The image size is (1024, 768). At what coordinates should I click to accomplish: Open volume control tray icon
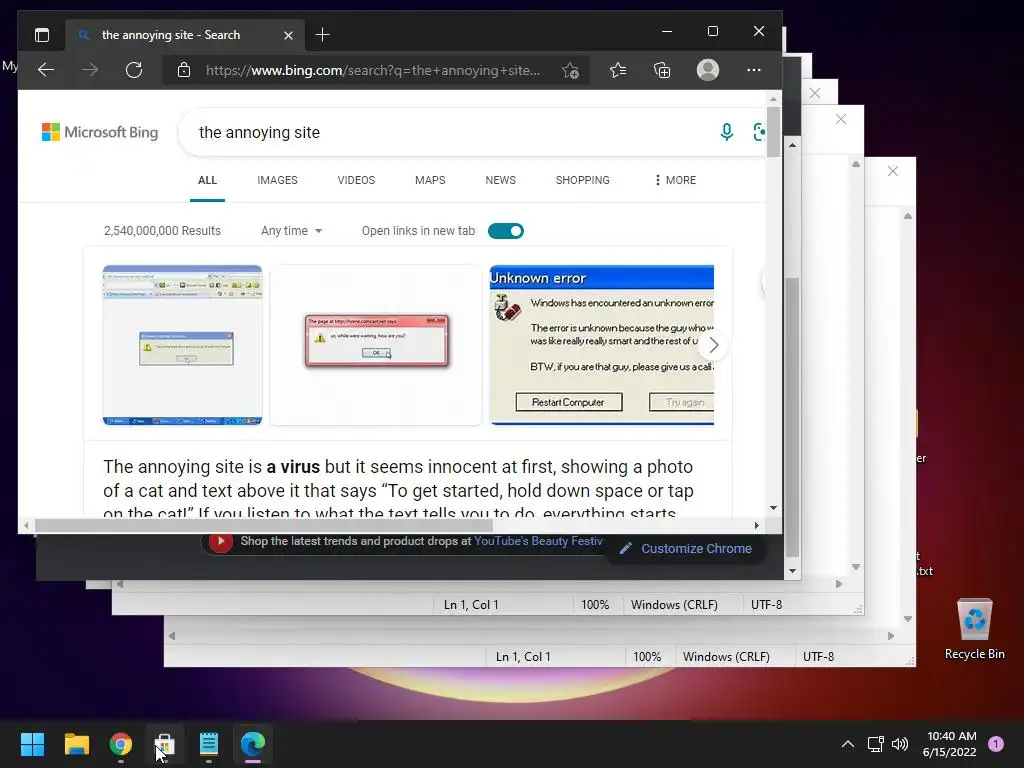coord(900,744)
